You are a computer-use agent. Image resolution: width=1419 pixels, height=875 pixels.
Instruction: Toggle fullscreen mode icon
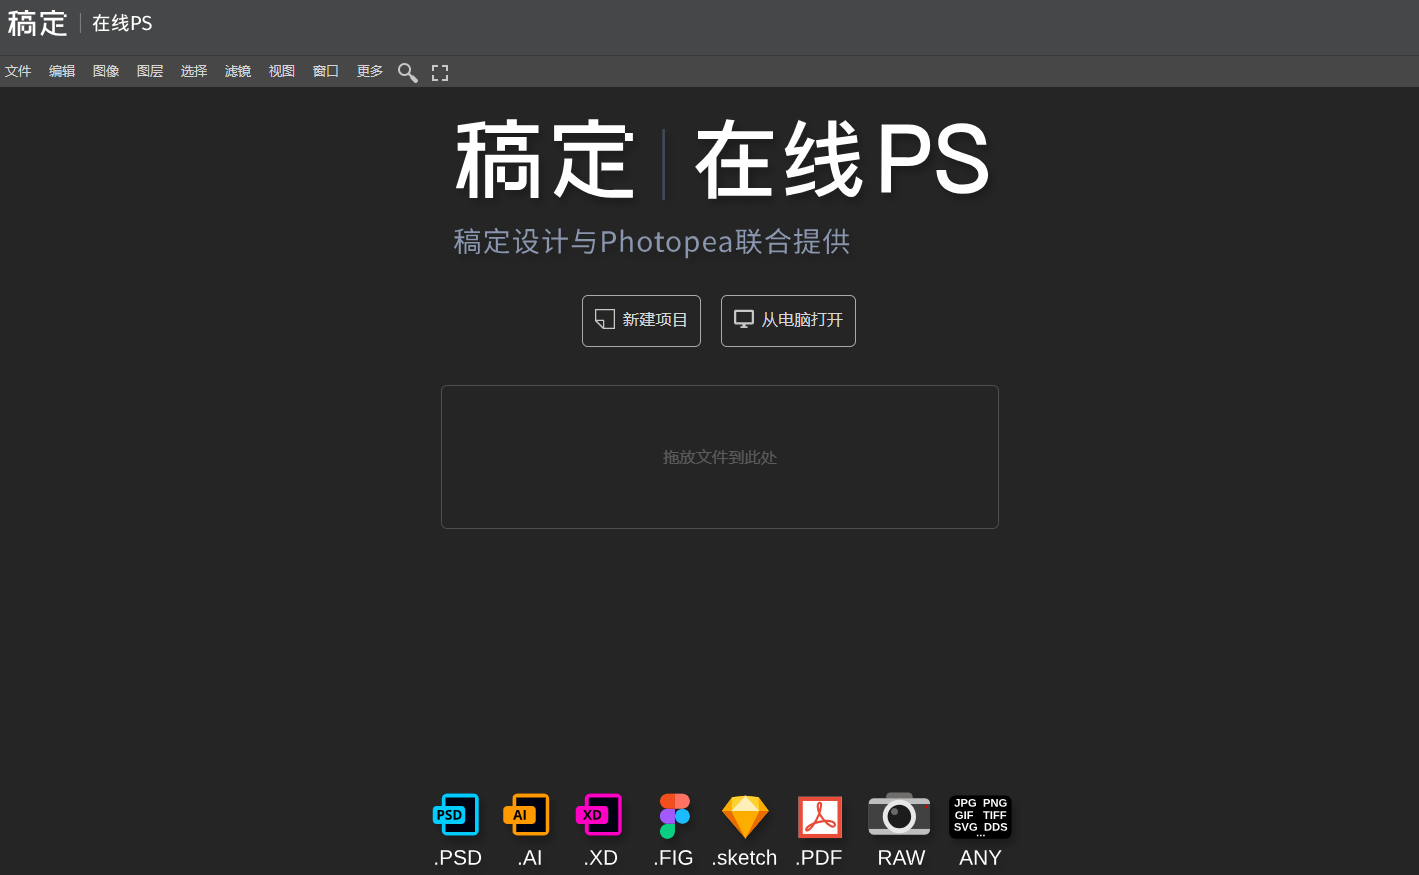click(x=440, y=72)
